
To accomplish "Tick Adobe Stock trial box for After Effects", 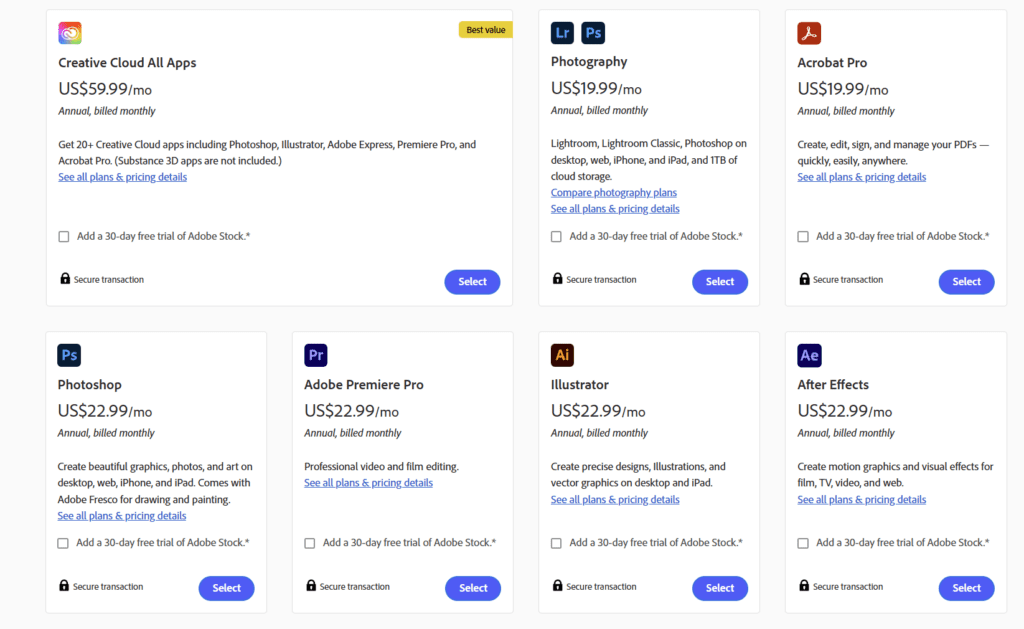I will coord(803,543).
